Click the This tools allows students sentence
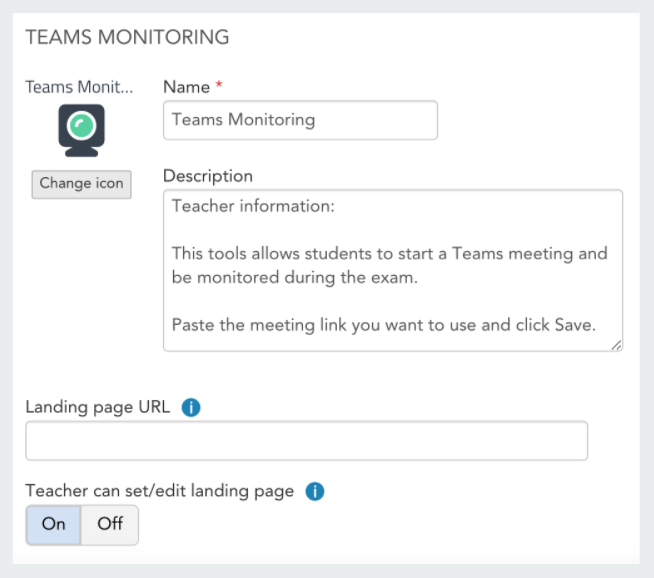 tap(390, 265)
